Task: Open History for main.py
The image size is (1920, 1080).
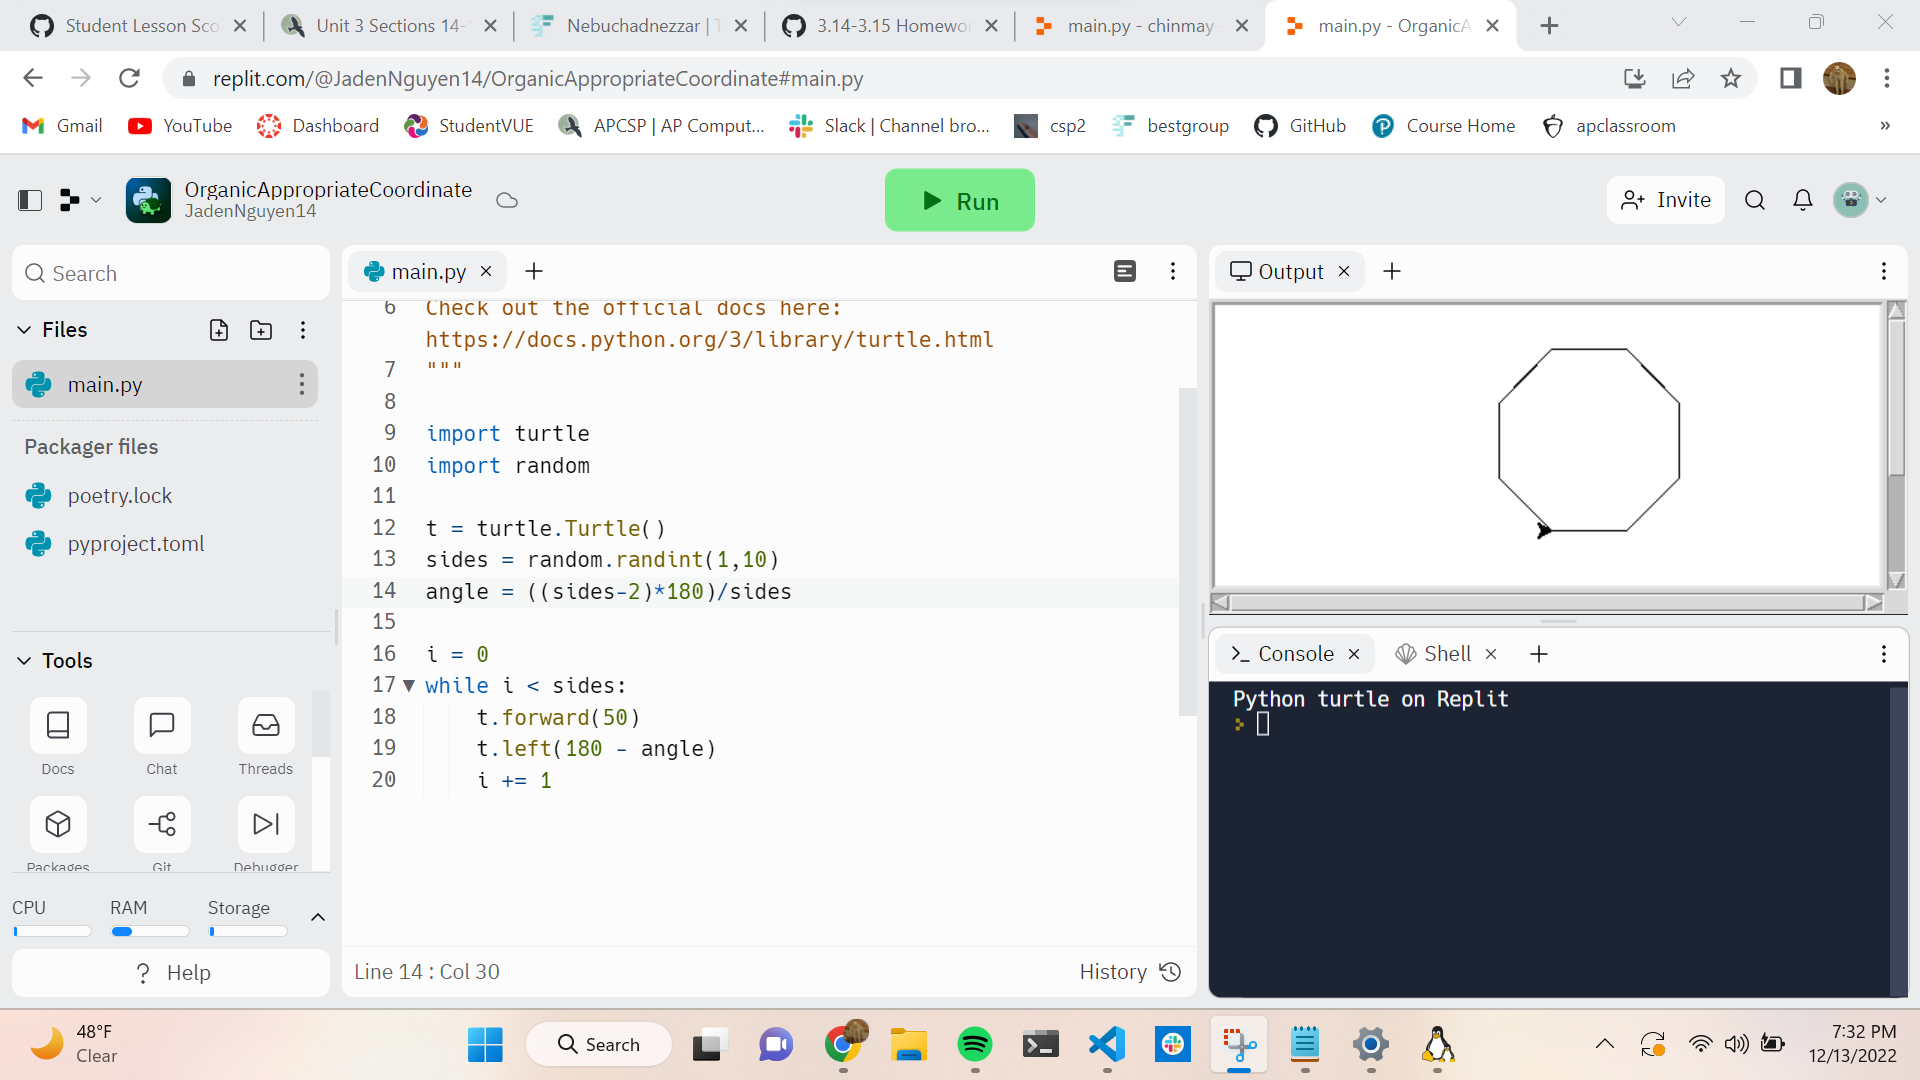Action: (x=1130, y=972)
